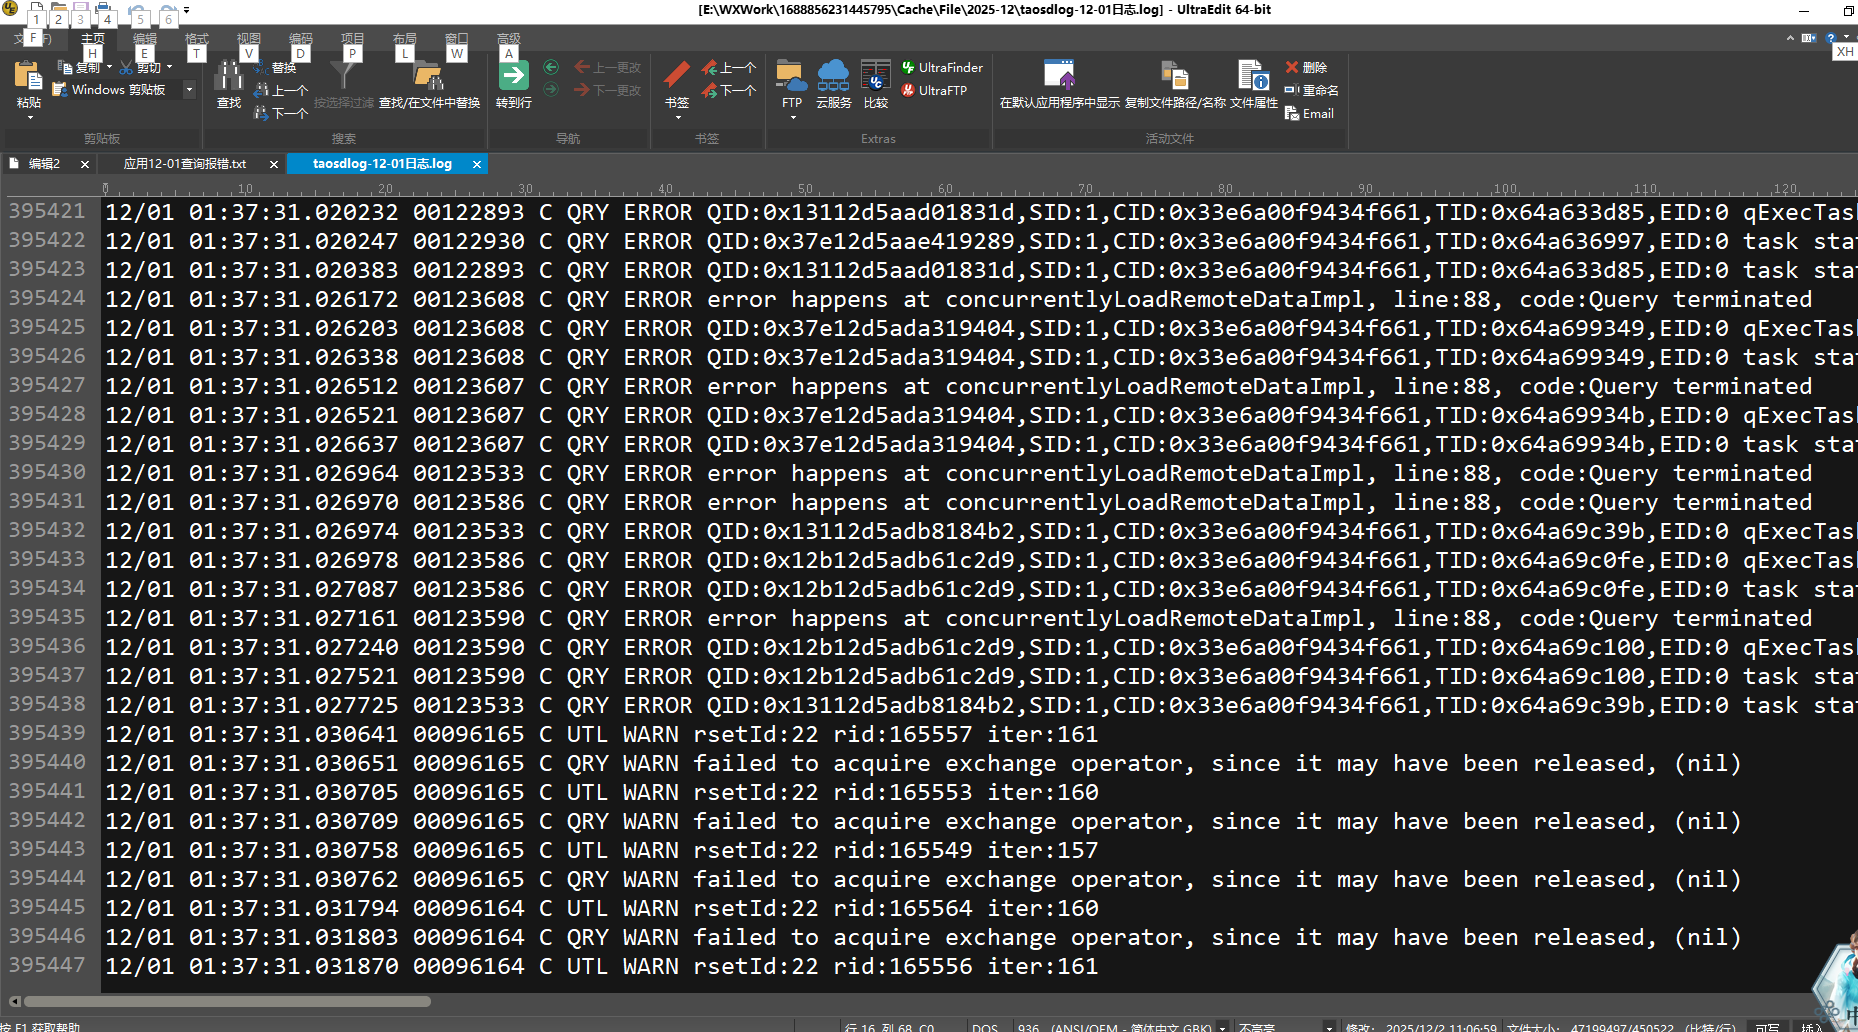Image resolution: width=1858 pixels, height=1032 pixels.
Task: Click the Email button in active file group
Action: (1309, 114)
